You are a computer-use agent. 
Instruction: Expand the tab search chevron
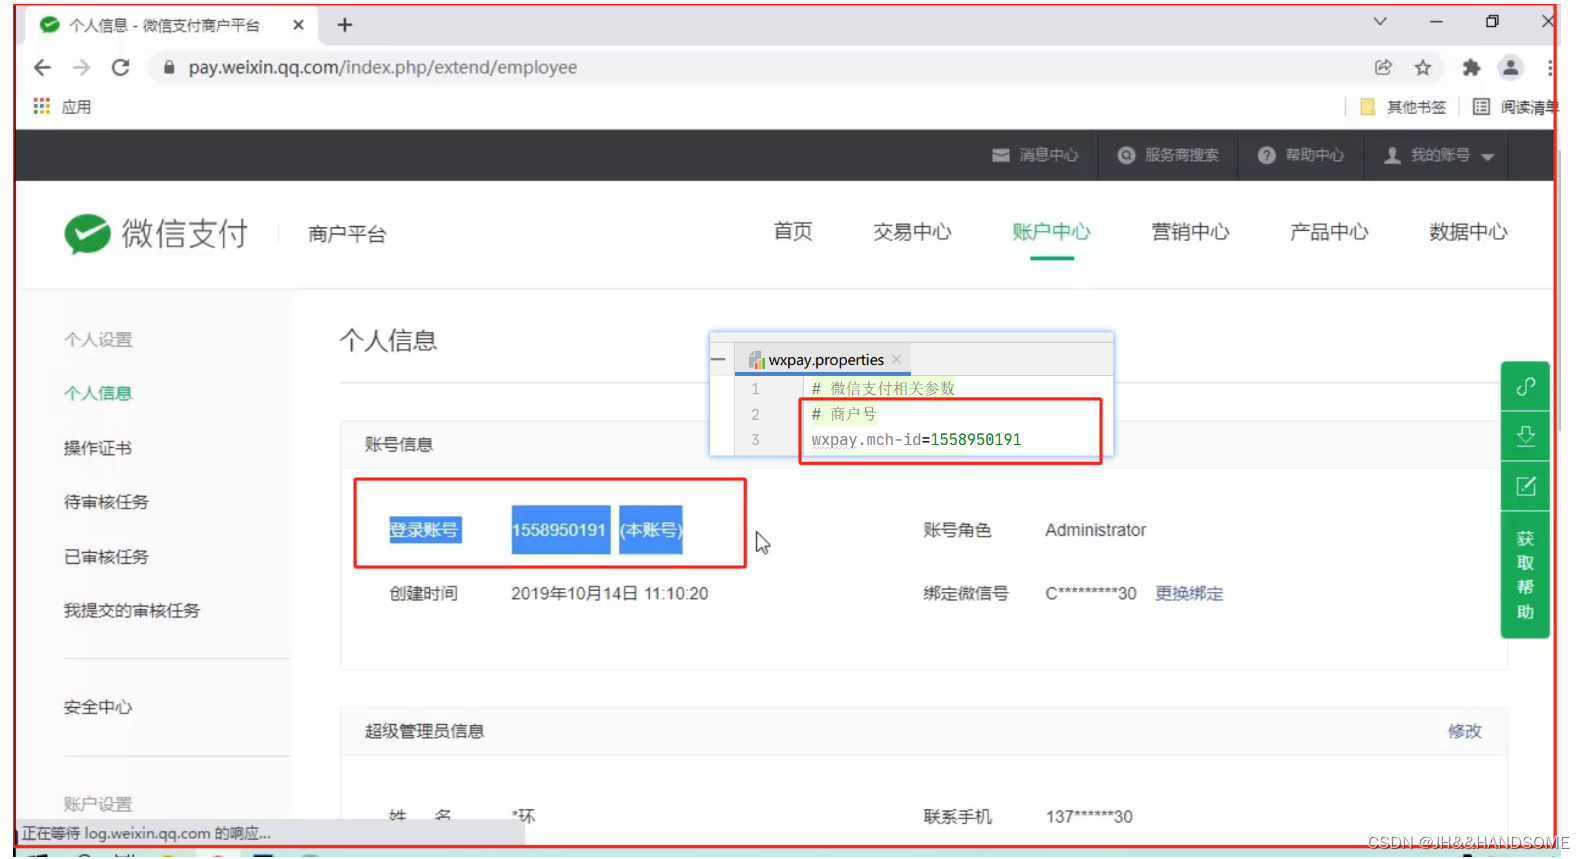(x=1380, y=21)
